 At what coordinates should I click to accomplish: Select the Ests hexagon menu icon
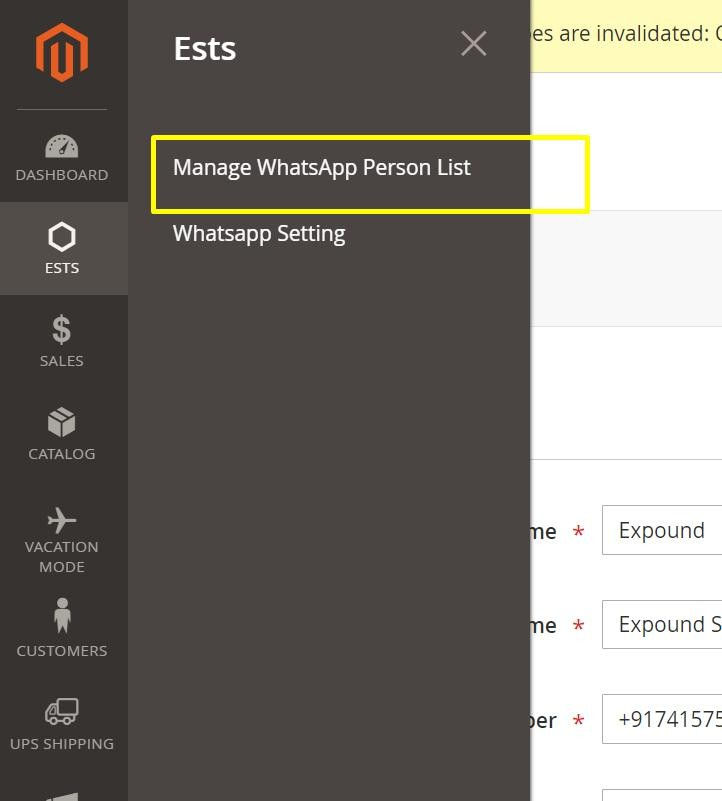tap(62, 237)
